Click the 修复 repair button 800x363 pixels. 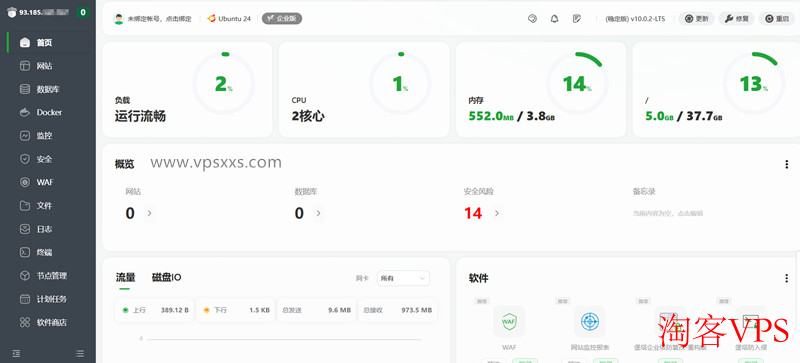click(737, 19)
